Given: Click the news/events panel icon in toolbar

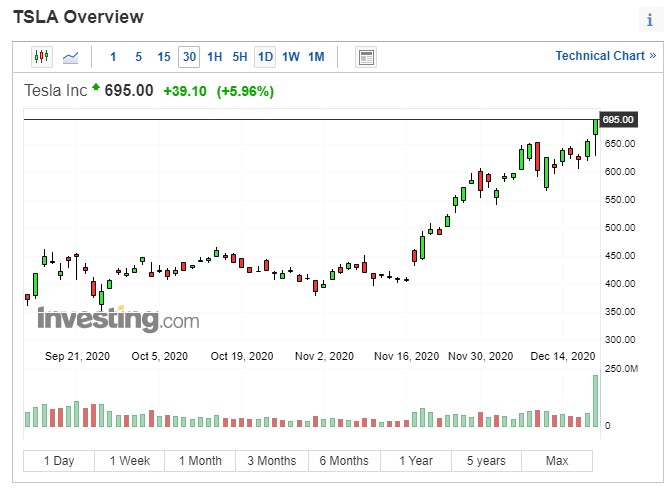Looking at the screenshot, I should [366, 57].
